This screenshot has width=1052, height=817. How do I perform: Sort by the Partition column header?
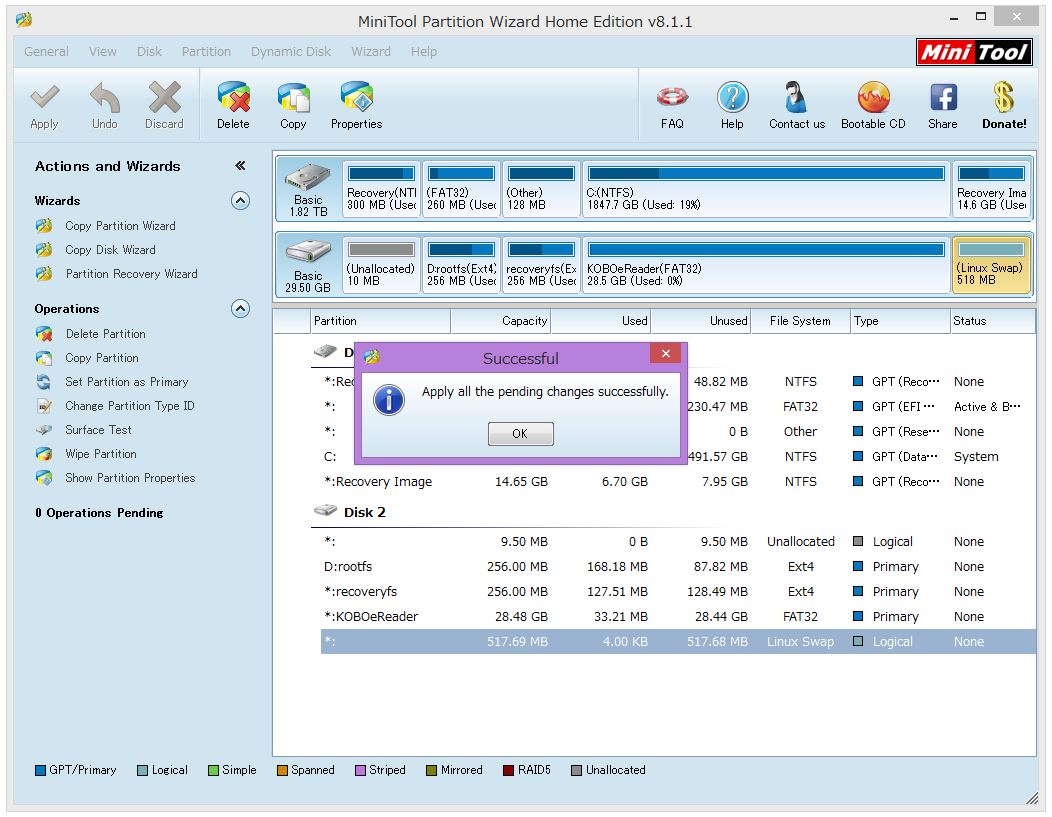[380, 321]
